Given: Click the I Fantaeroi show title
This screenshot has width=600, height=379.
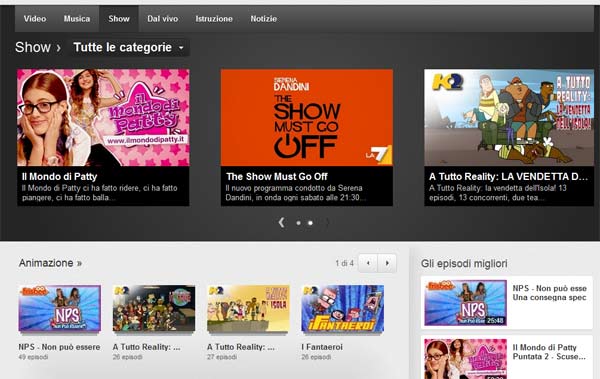Looking at the screenshot, I should point(322,347).
